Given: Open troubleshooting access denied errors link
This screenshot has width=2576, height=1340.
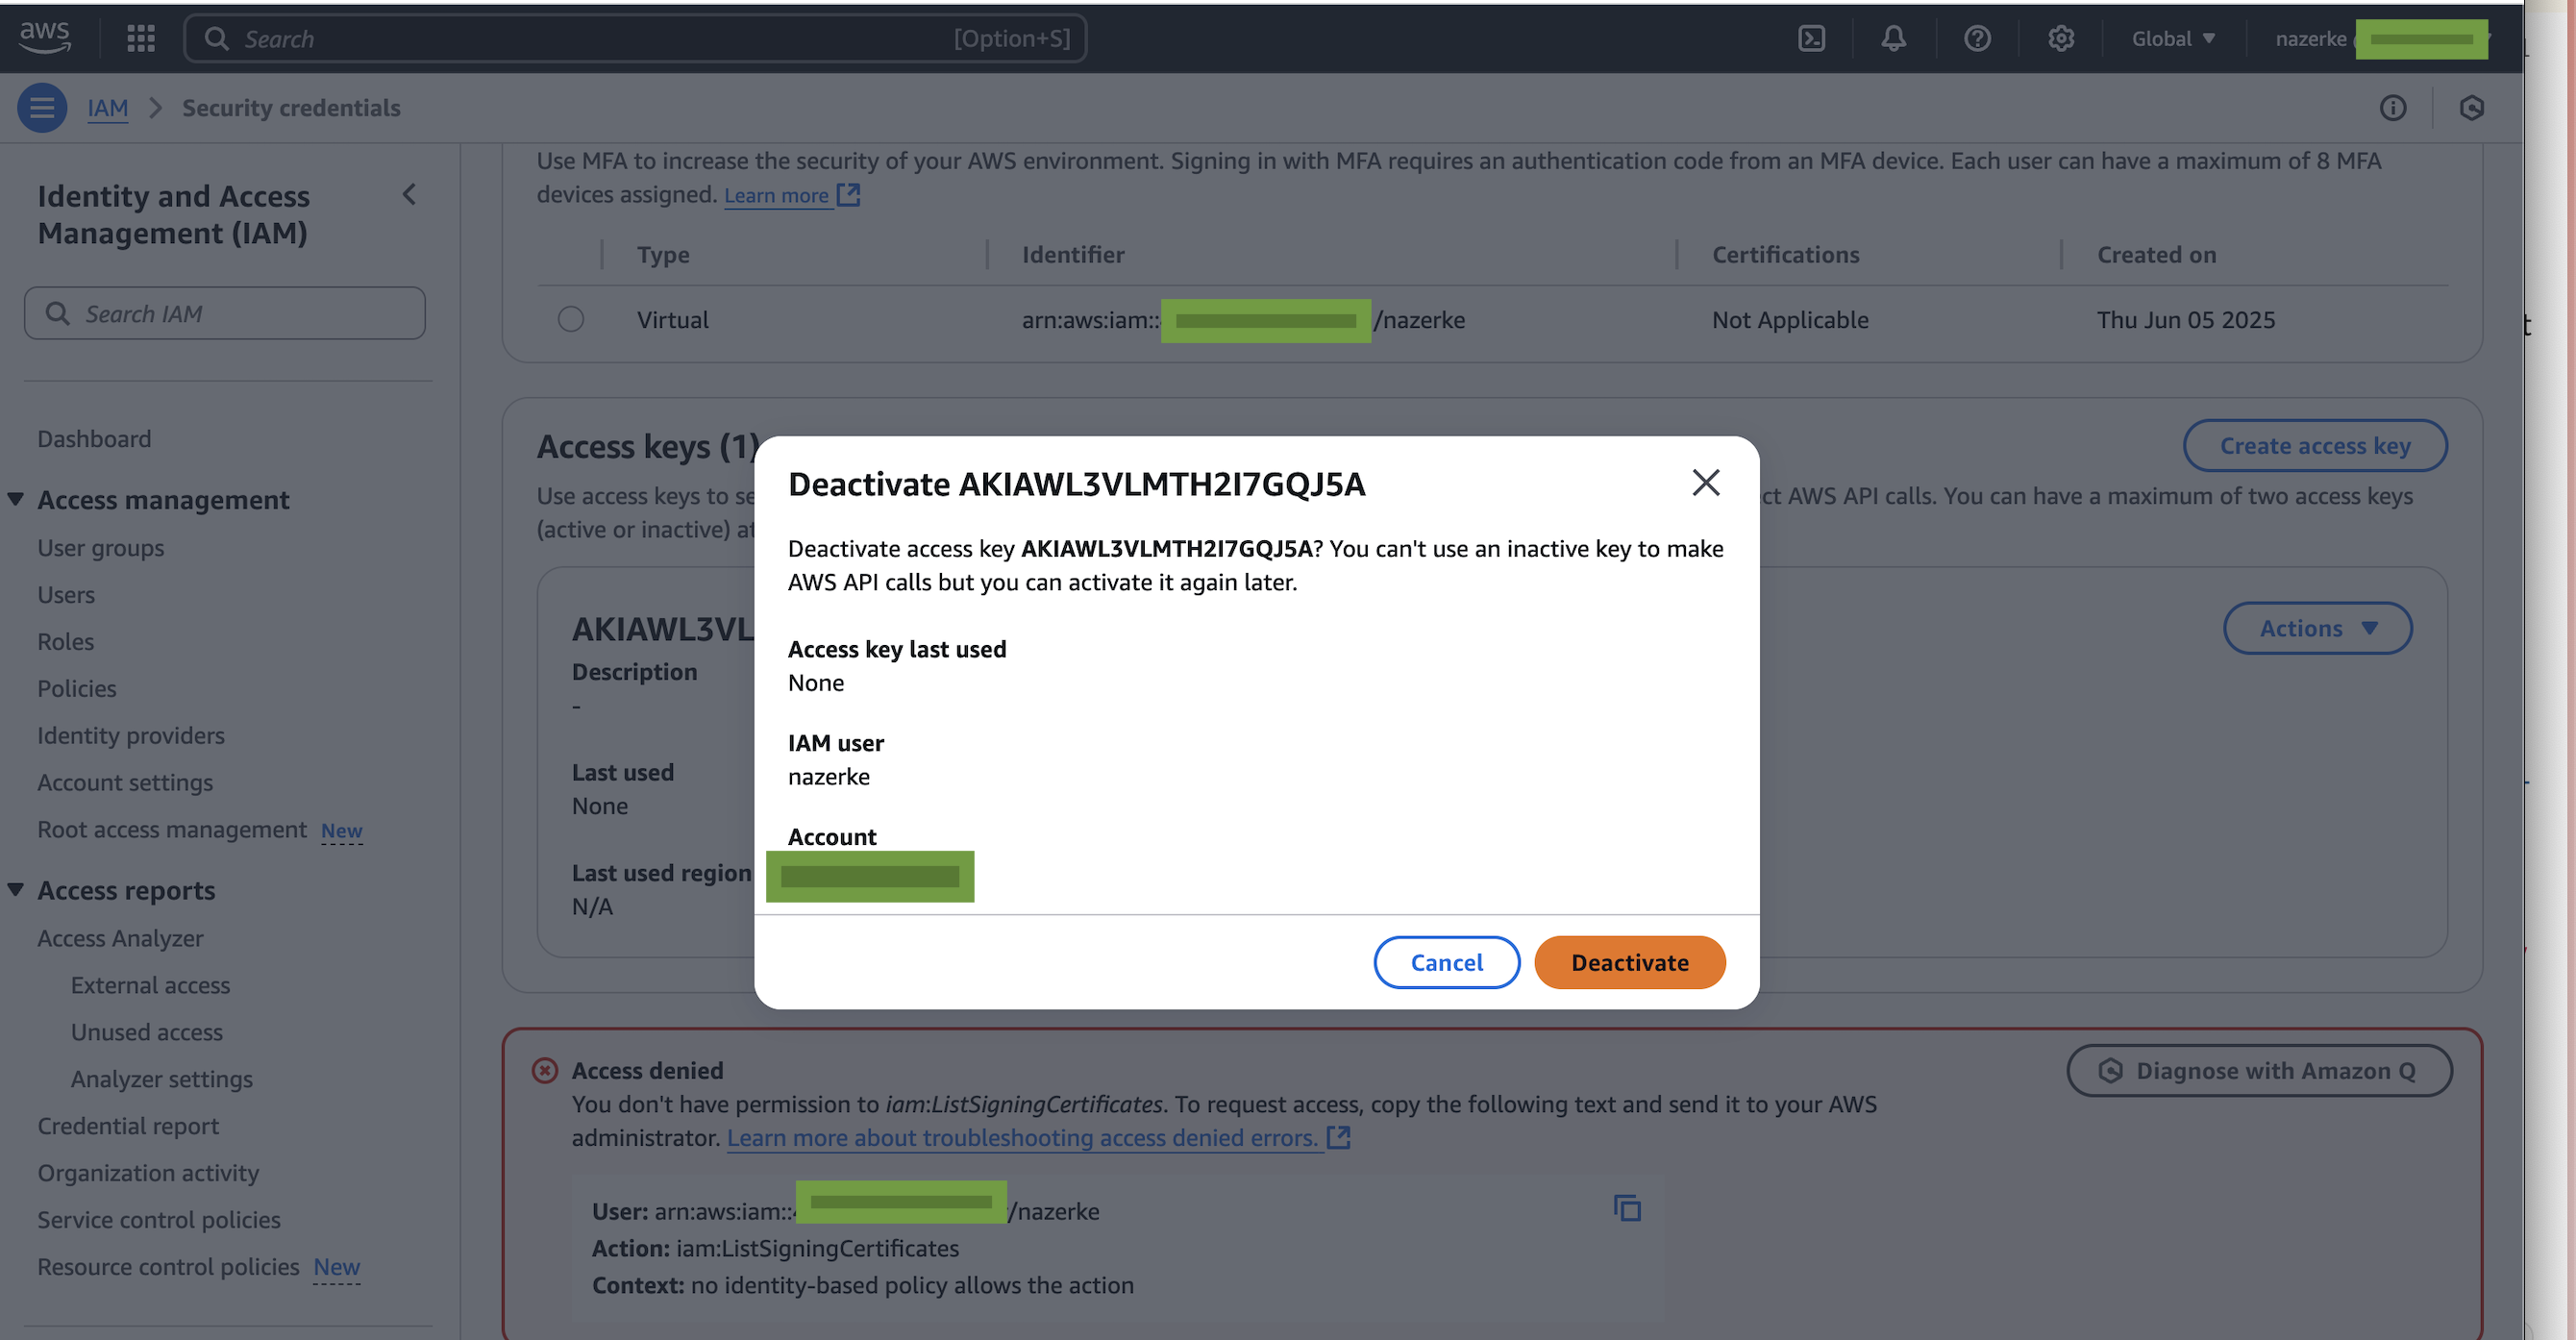Looking at the screenshot, I should [1022, 1138].
